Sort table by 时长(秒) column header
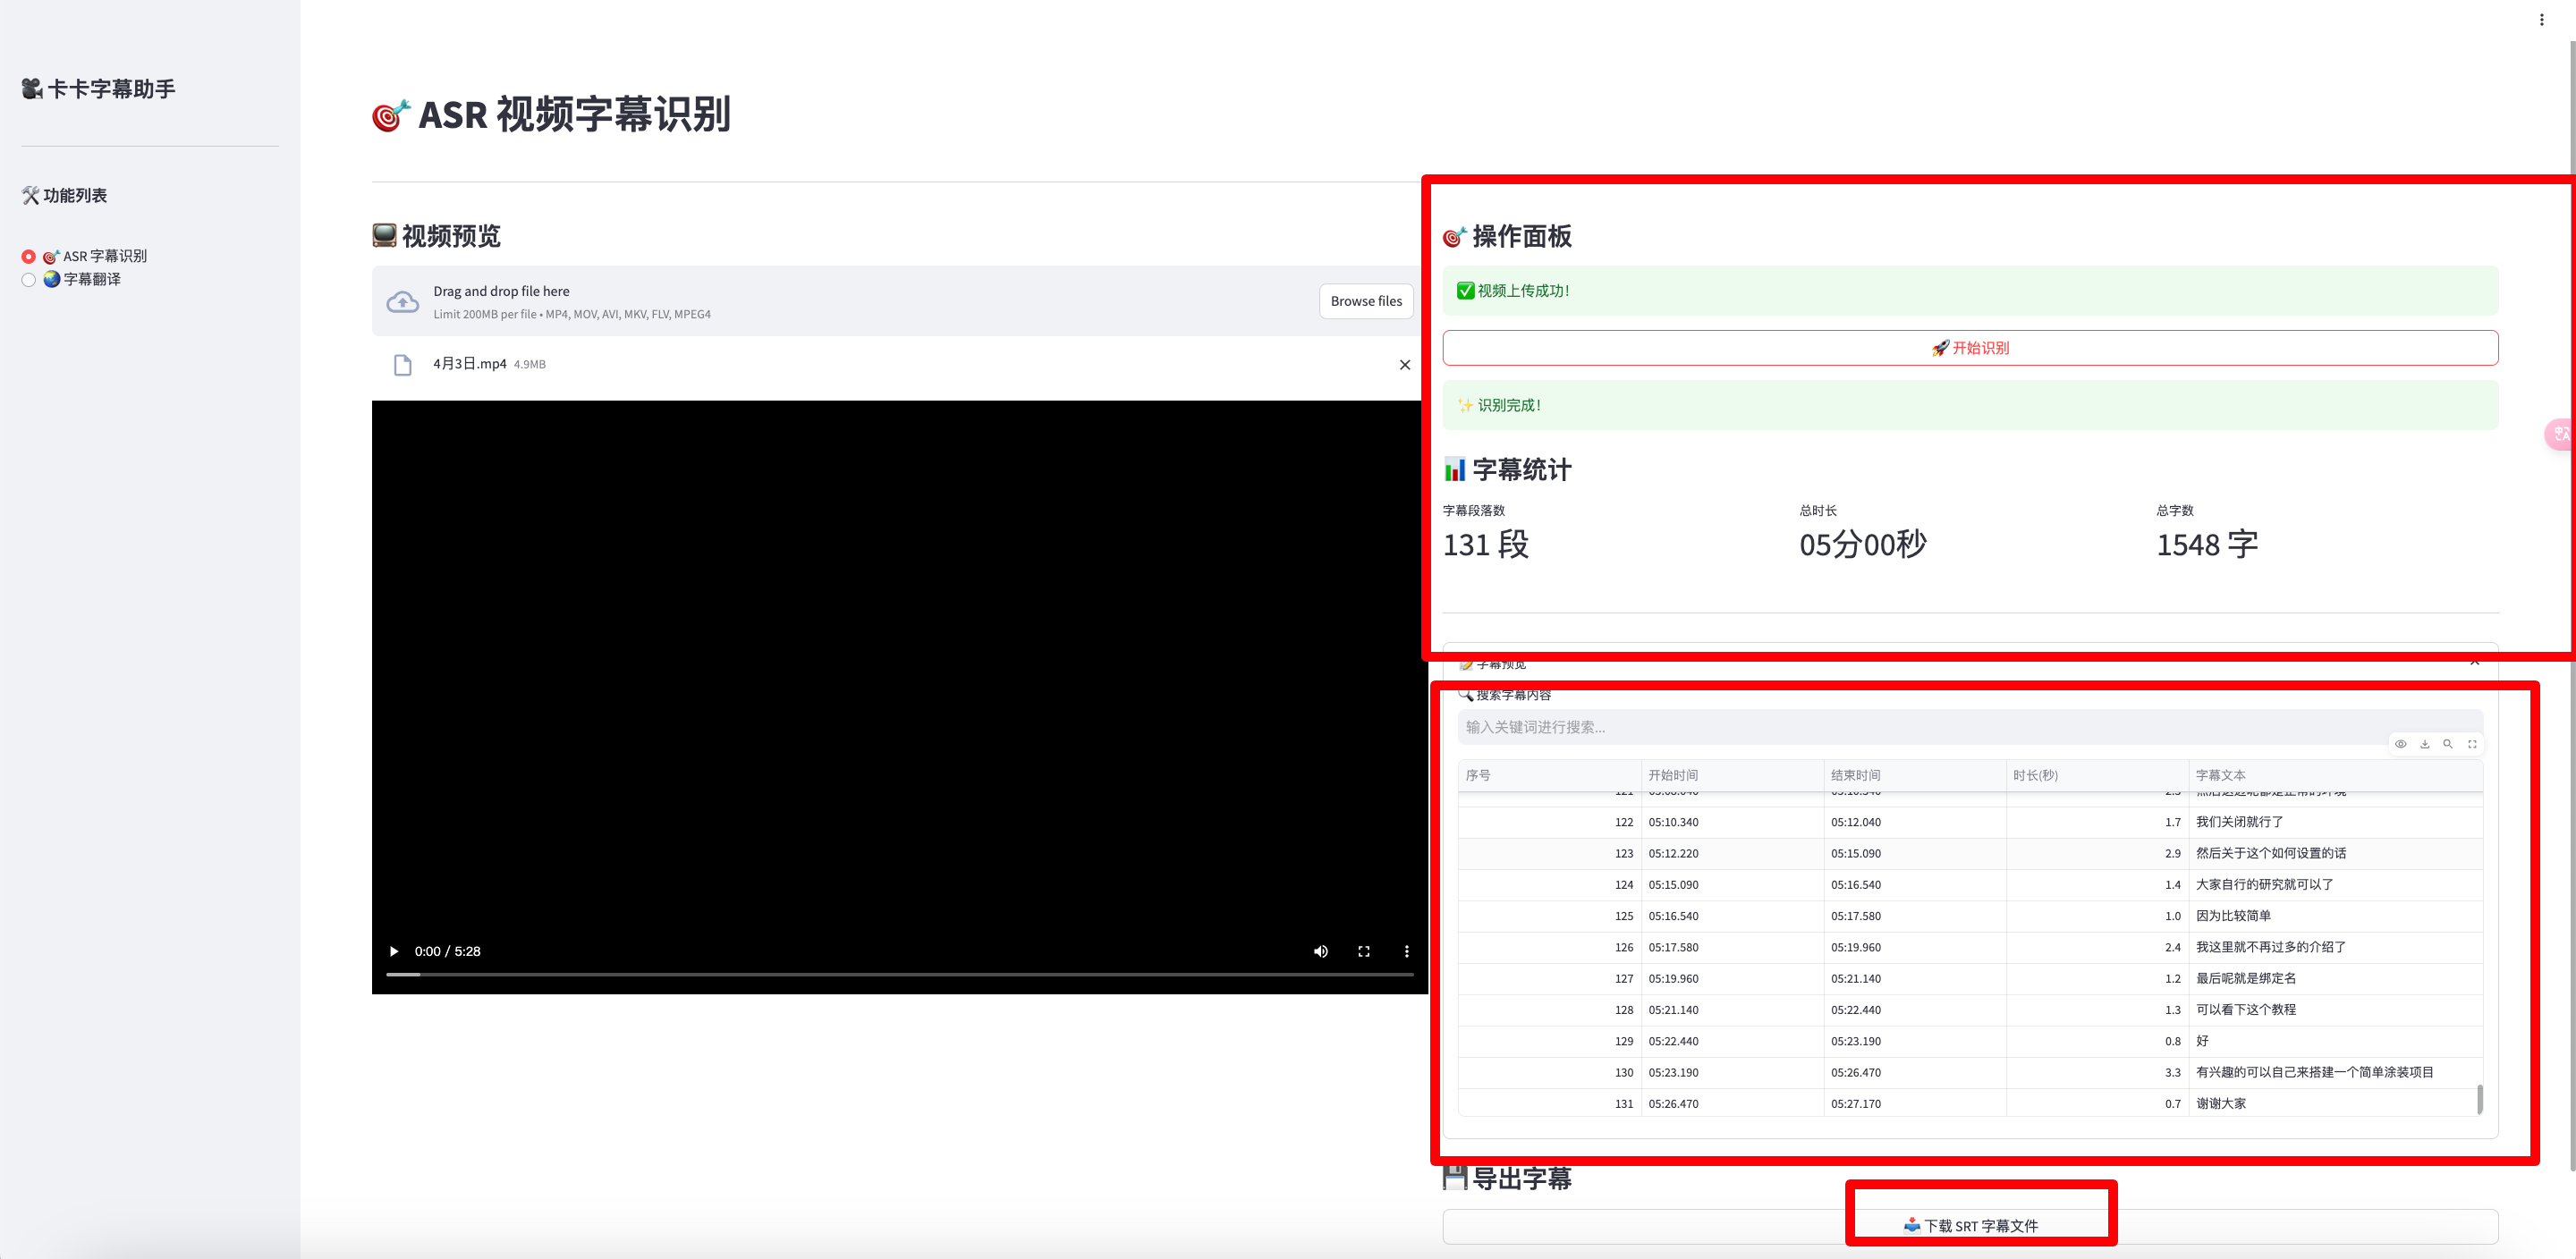The image size is (2576, 1259). pos(2035,775)
